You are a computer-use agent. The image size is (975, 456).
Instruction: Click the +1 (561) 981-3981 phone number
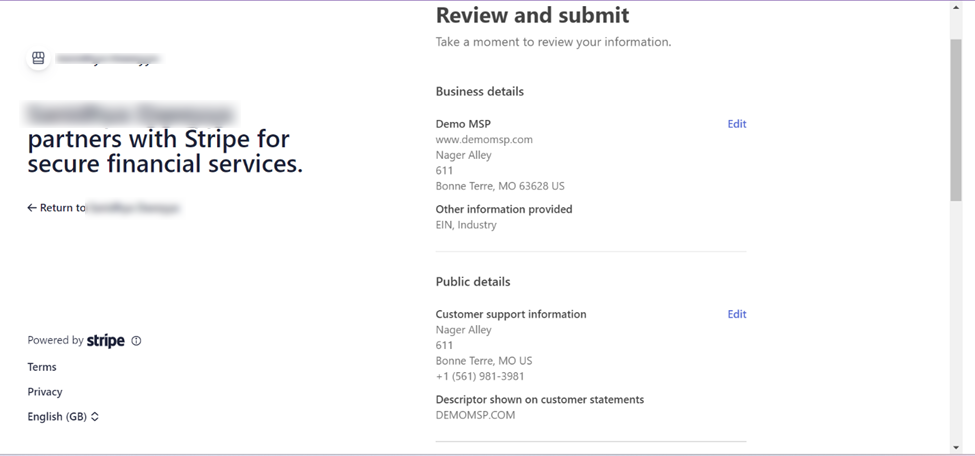coord(480,377)
